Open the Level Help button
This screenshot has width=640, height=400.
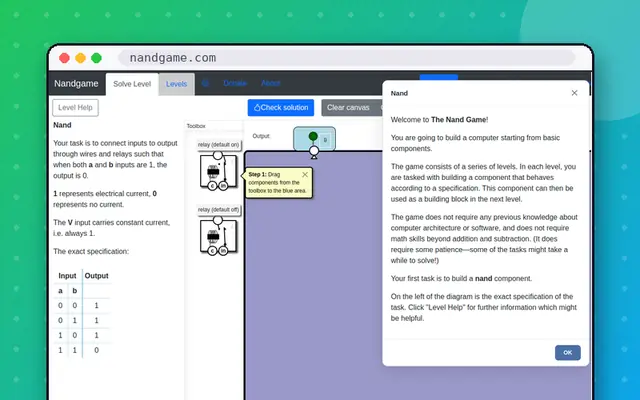click(x=76, y=108)
